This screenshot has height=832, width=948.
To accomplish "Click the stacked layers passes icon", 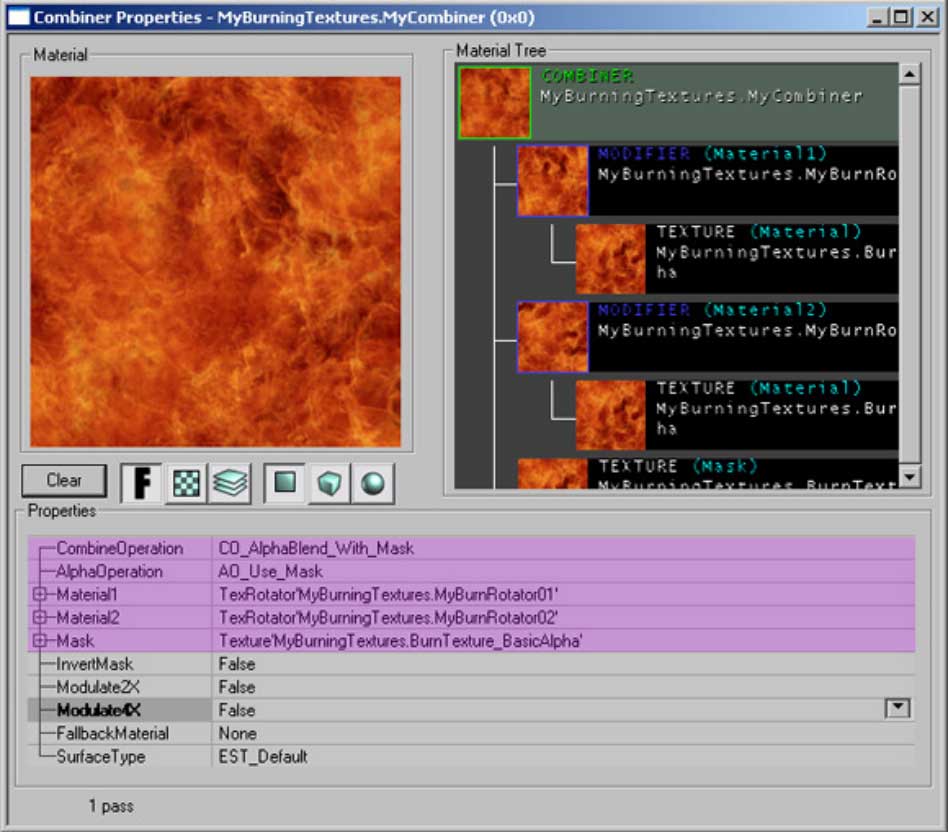I will 230,481.
